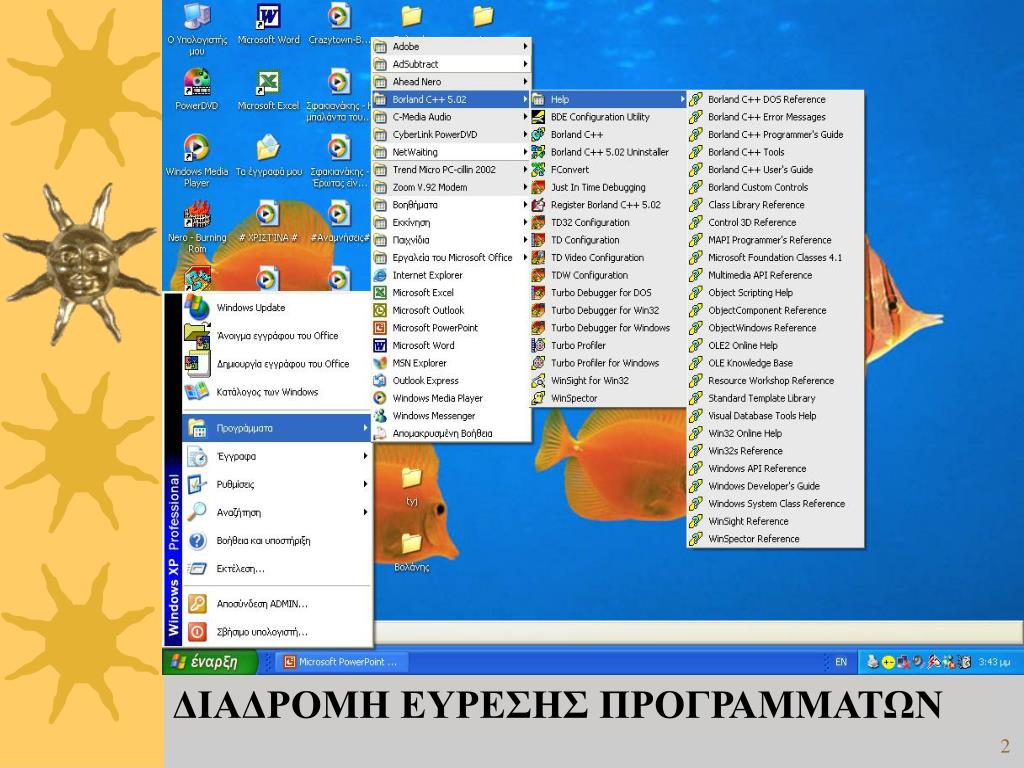Screen dimensions: 1024x768
Task: Select Standard Template Library help entry
Action: click(x=775, y=398)
